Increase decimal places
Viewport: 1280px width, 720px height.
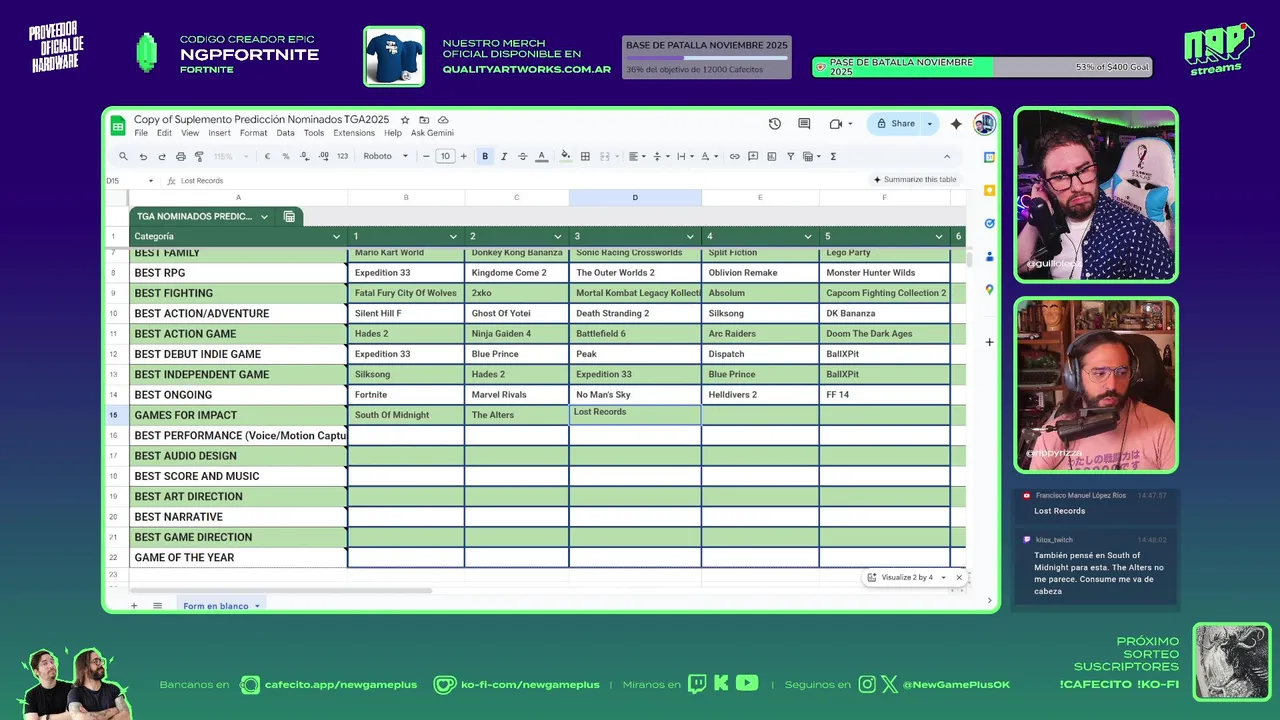323,156
